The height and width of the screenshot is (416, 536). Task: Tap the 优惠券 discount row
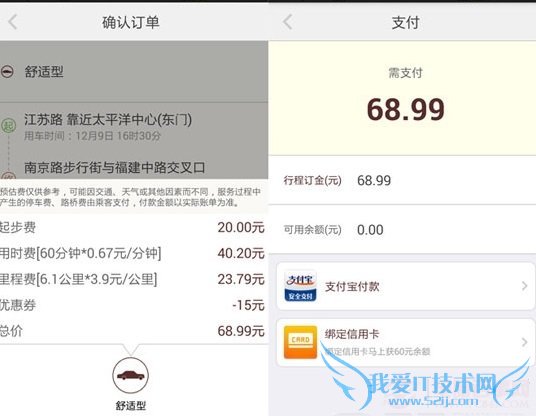click(132, 305)
